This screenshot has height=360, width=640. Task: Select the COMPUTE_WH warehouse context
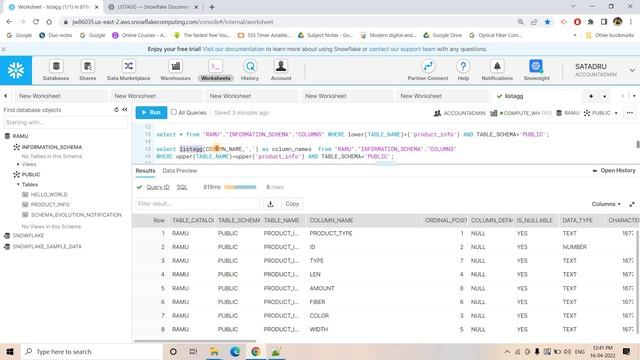521,113
